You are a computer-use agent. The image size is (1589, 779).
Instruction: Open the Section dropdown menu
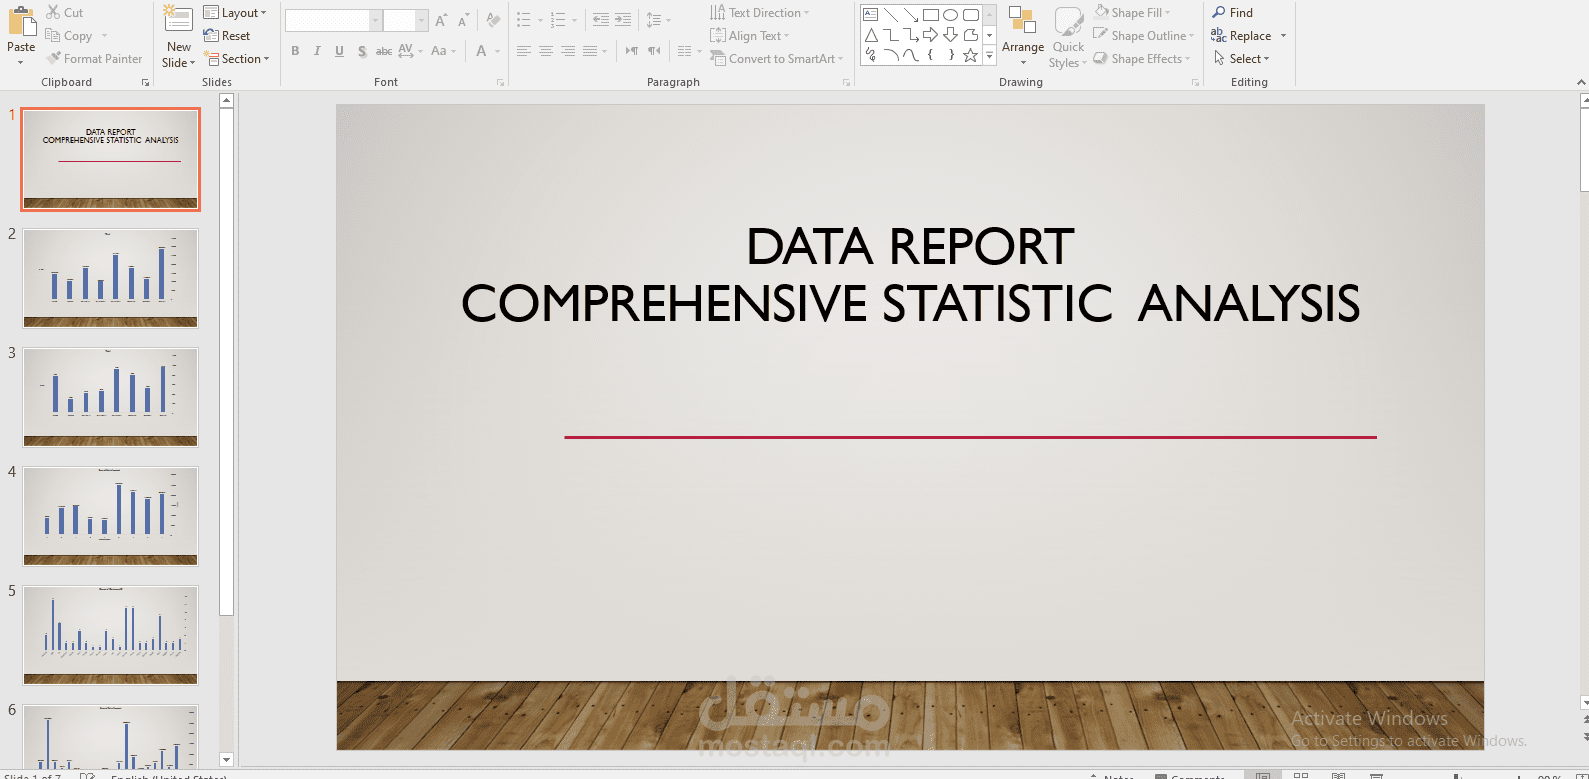click(x=236, y=59)
